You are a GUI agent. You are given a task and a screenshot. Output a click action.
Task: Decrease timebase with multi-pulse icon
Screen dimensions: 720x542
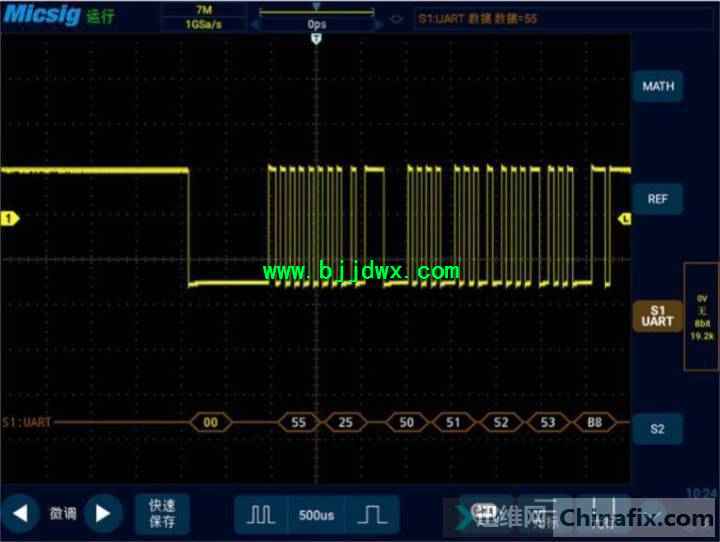260,514
